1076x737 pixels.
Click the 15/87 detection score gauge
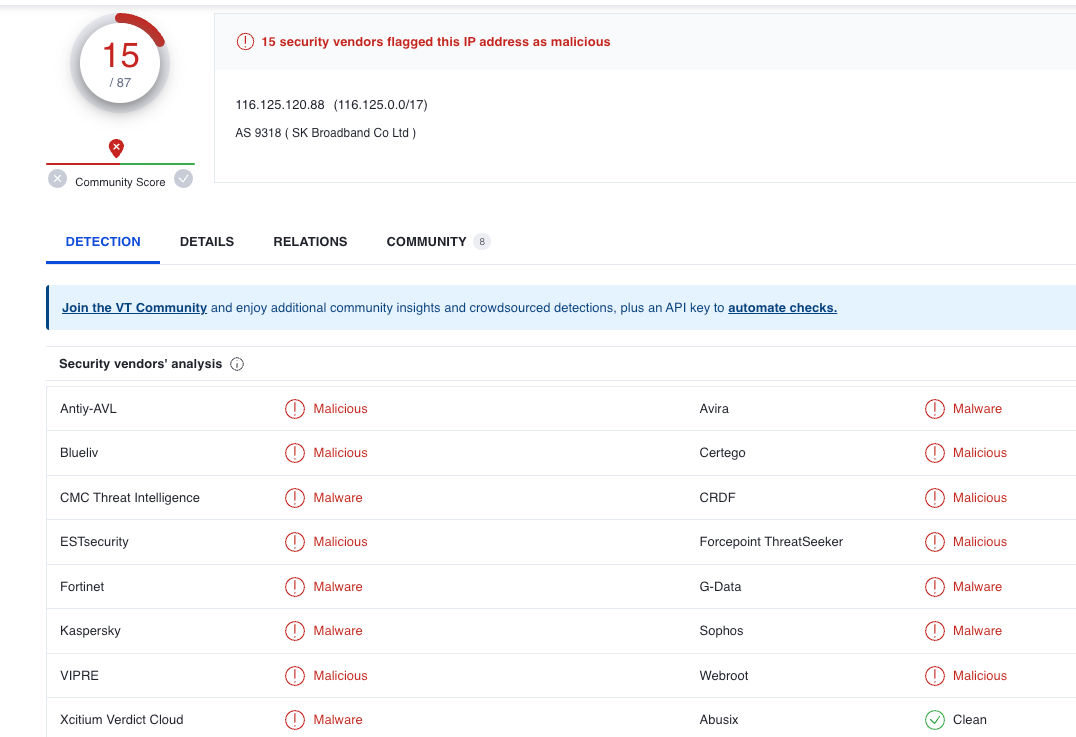pos(120,64)
